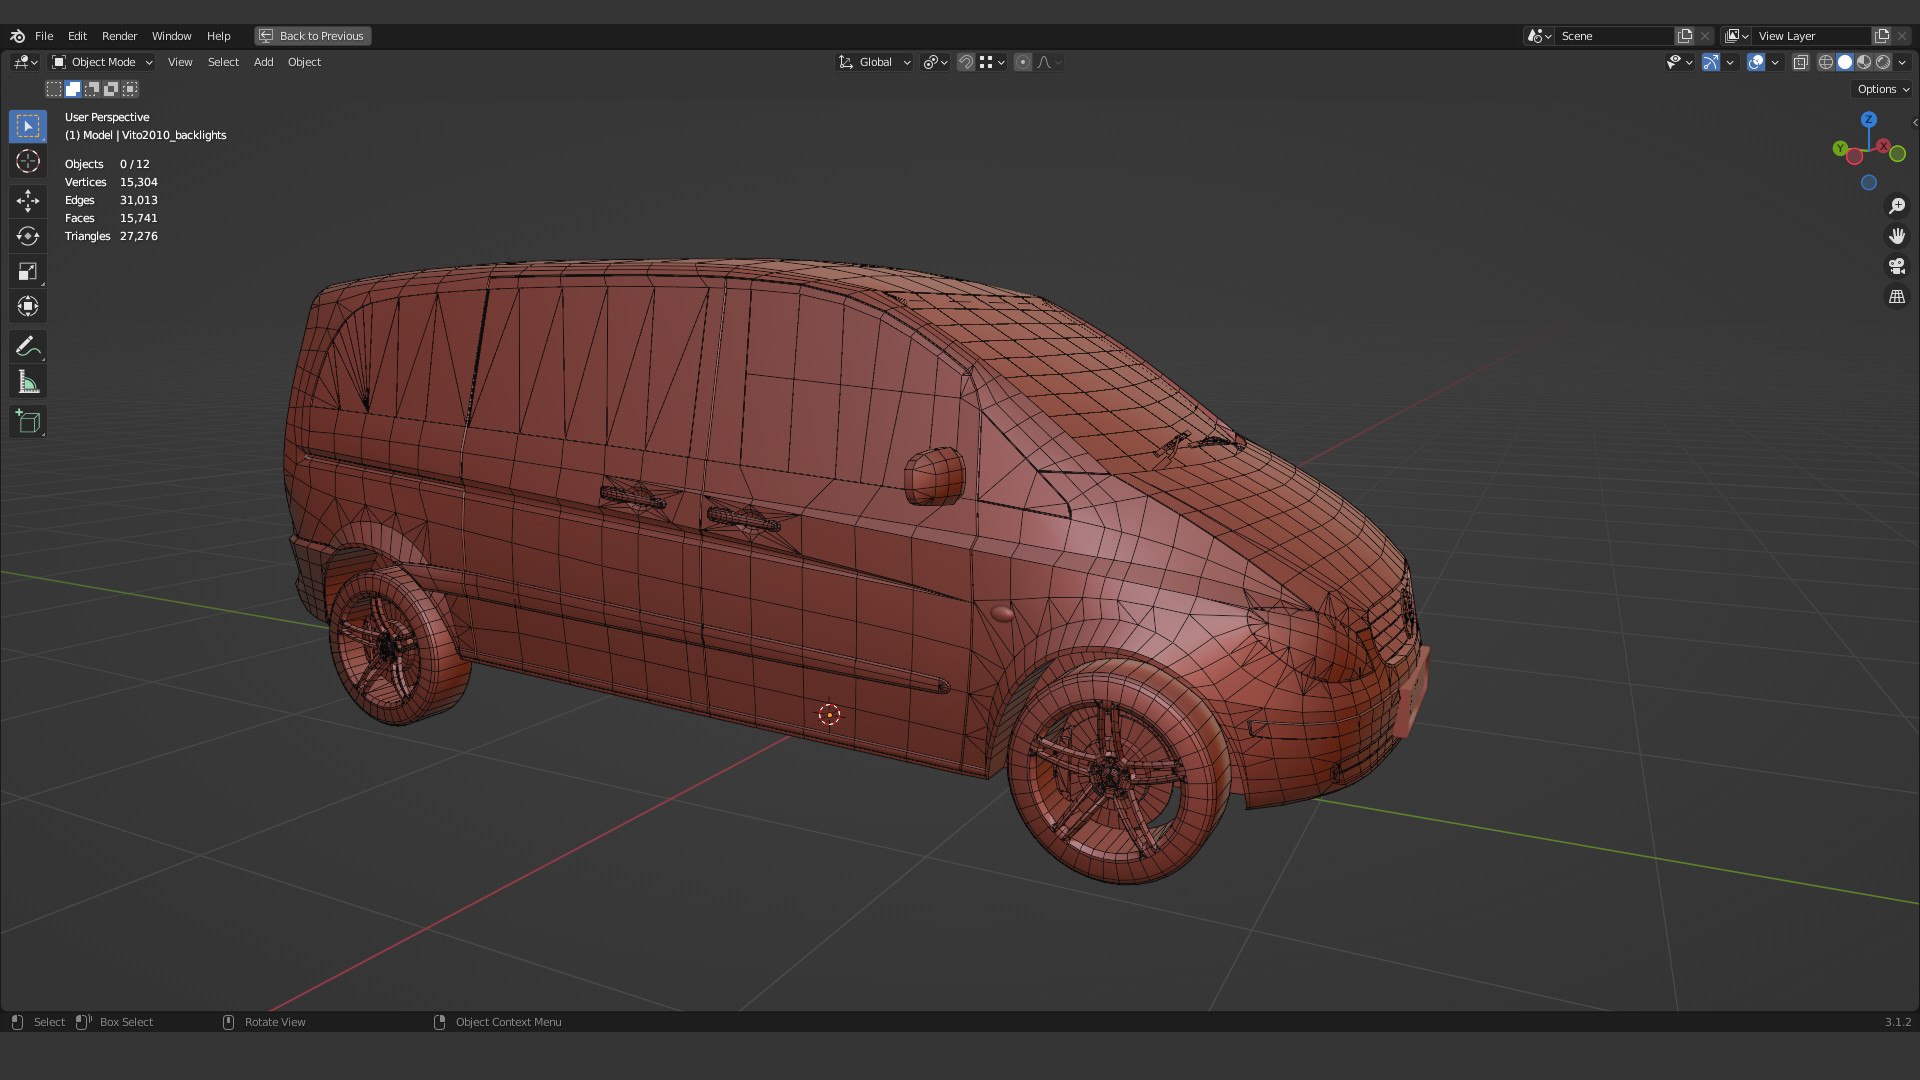Open the File menu
This screenshot has width=1920, height=1080.
coord(44,36)
